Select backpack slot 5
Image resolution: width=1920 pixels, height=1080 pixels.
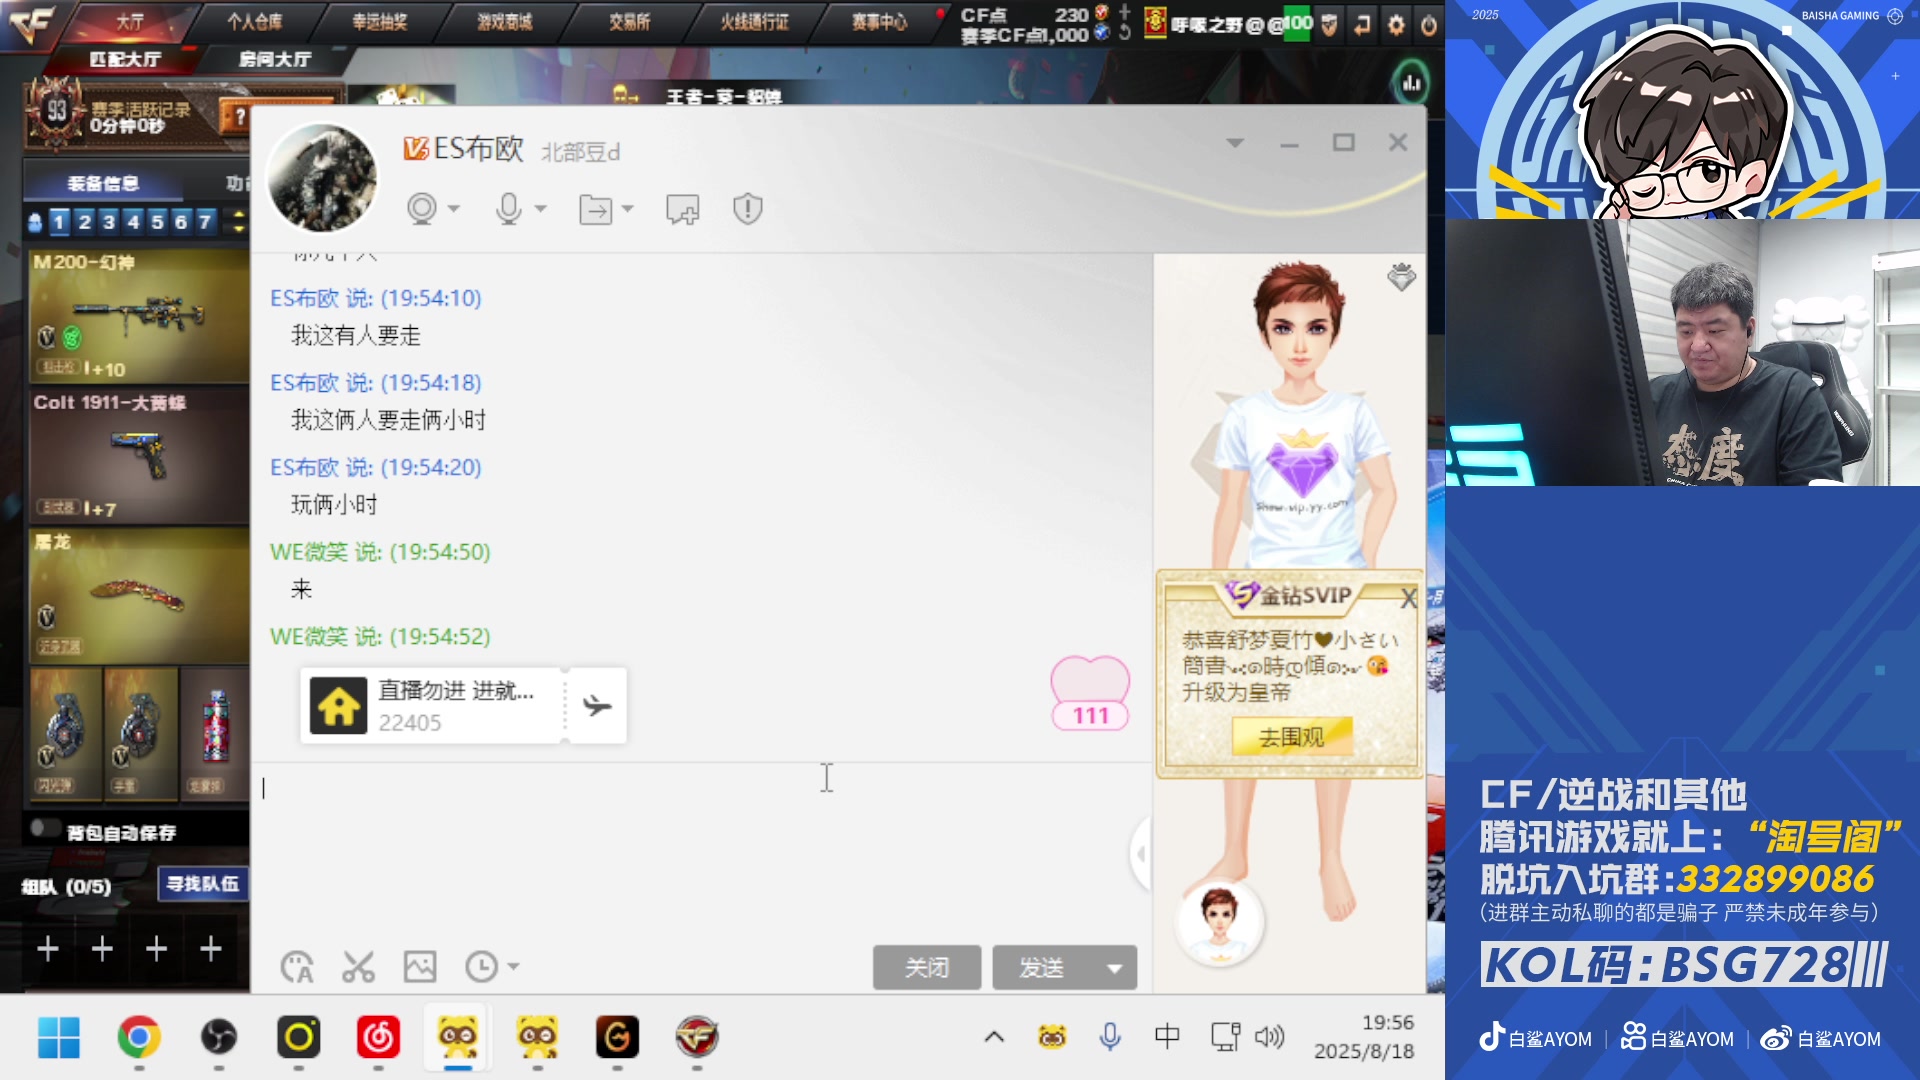157,221
